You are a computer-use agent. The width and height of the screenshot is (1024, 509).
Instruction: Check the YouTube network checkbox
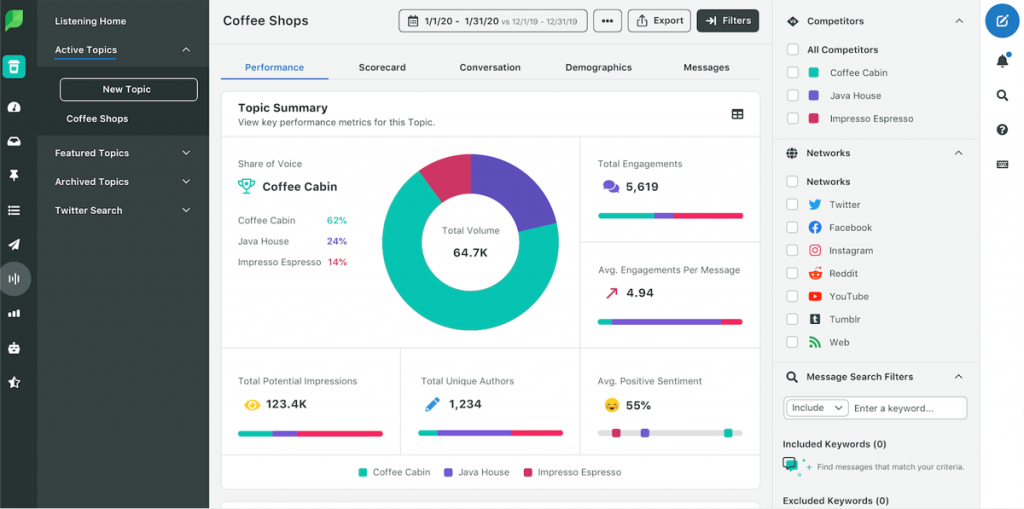[x=792, y=296]
